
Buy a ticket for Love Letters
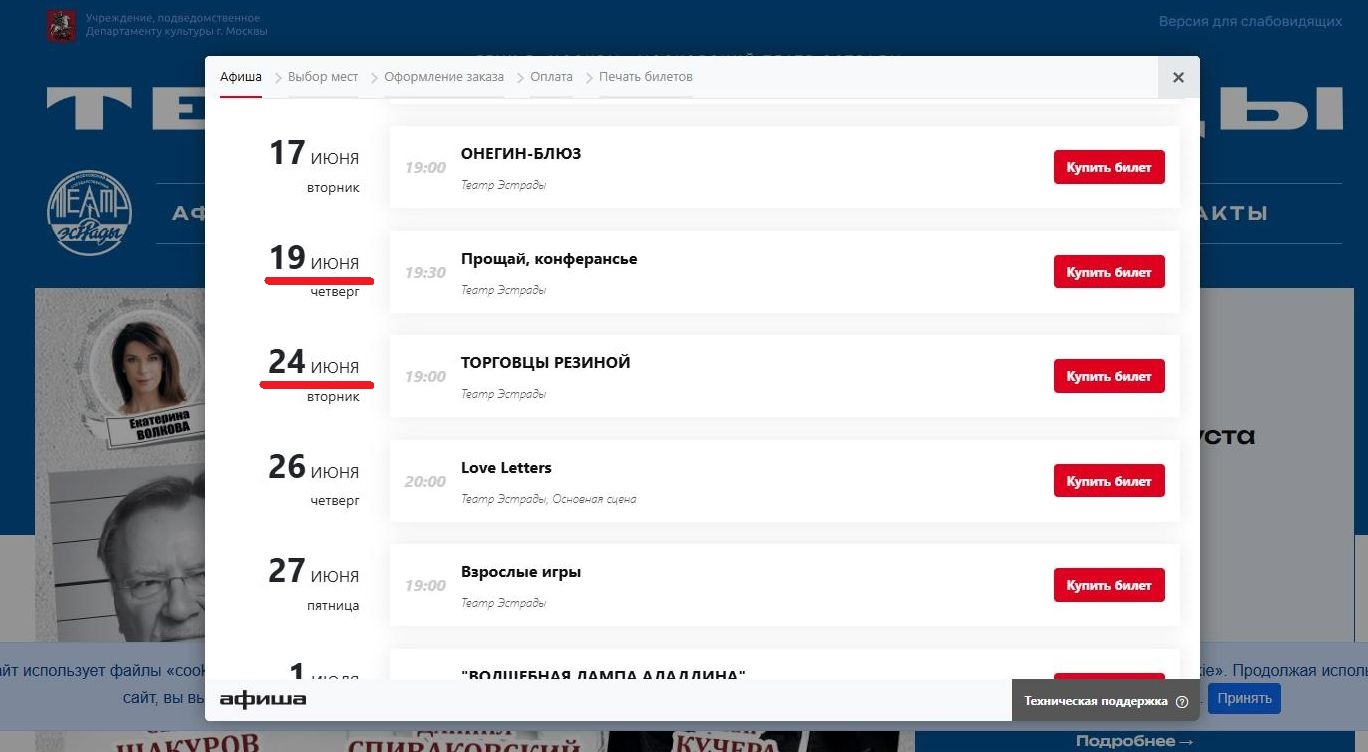[x=1109, y=481]
